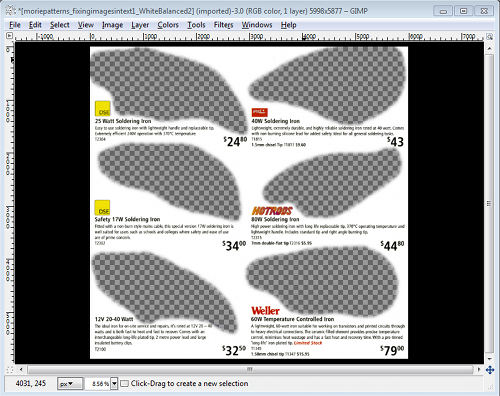This screenshot has width=500, height=396.
Task: Click the '$43' price on the canvas
Action: click(395, 142)
